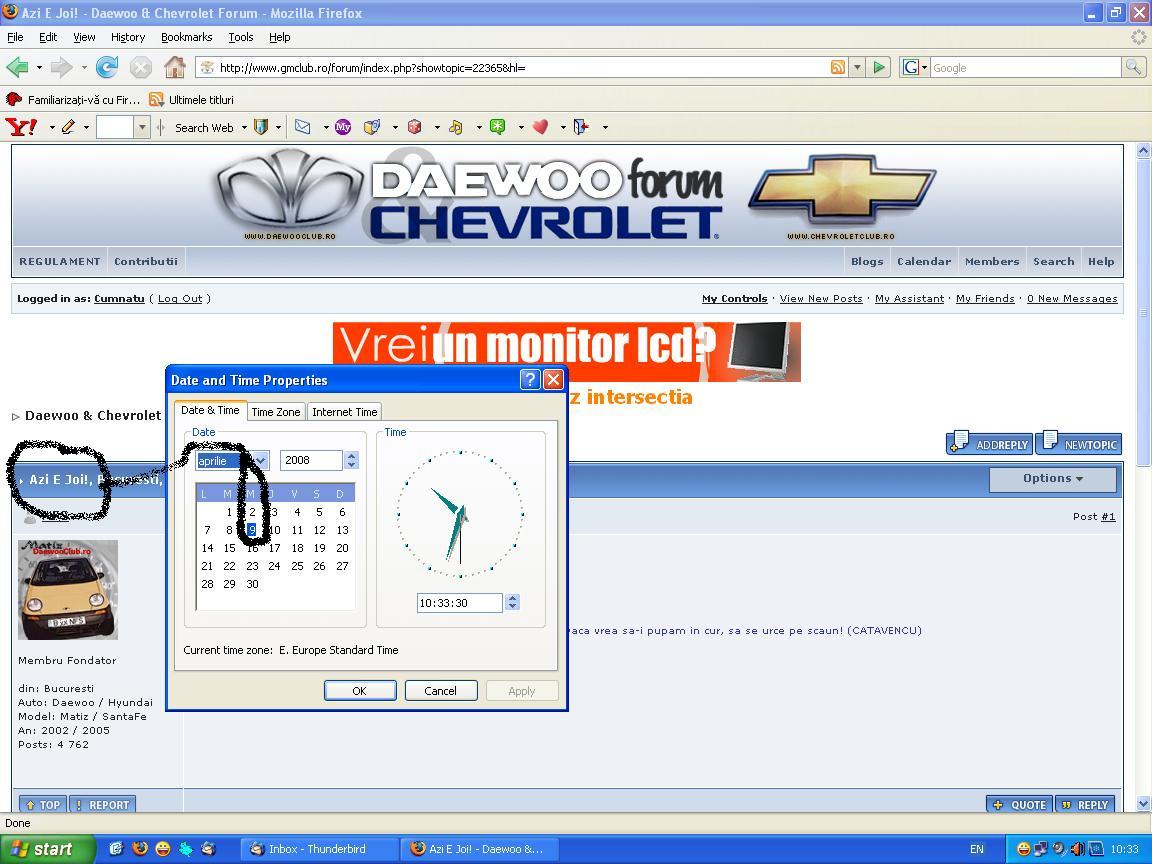Click the green asterisk icon in Yahoo toolbar
Viewport: 1152px width, 864px height.
click(x=498, y=127)
